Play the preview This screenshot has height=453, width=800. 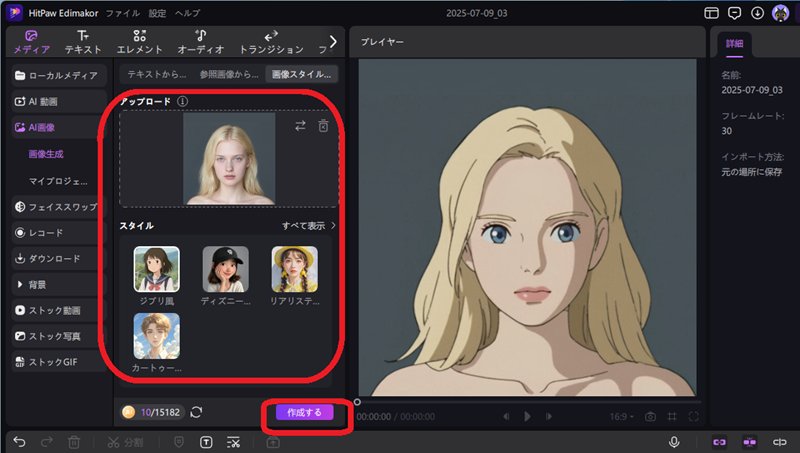pyautogui.click(x=527, y=416)
